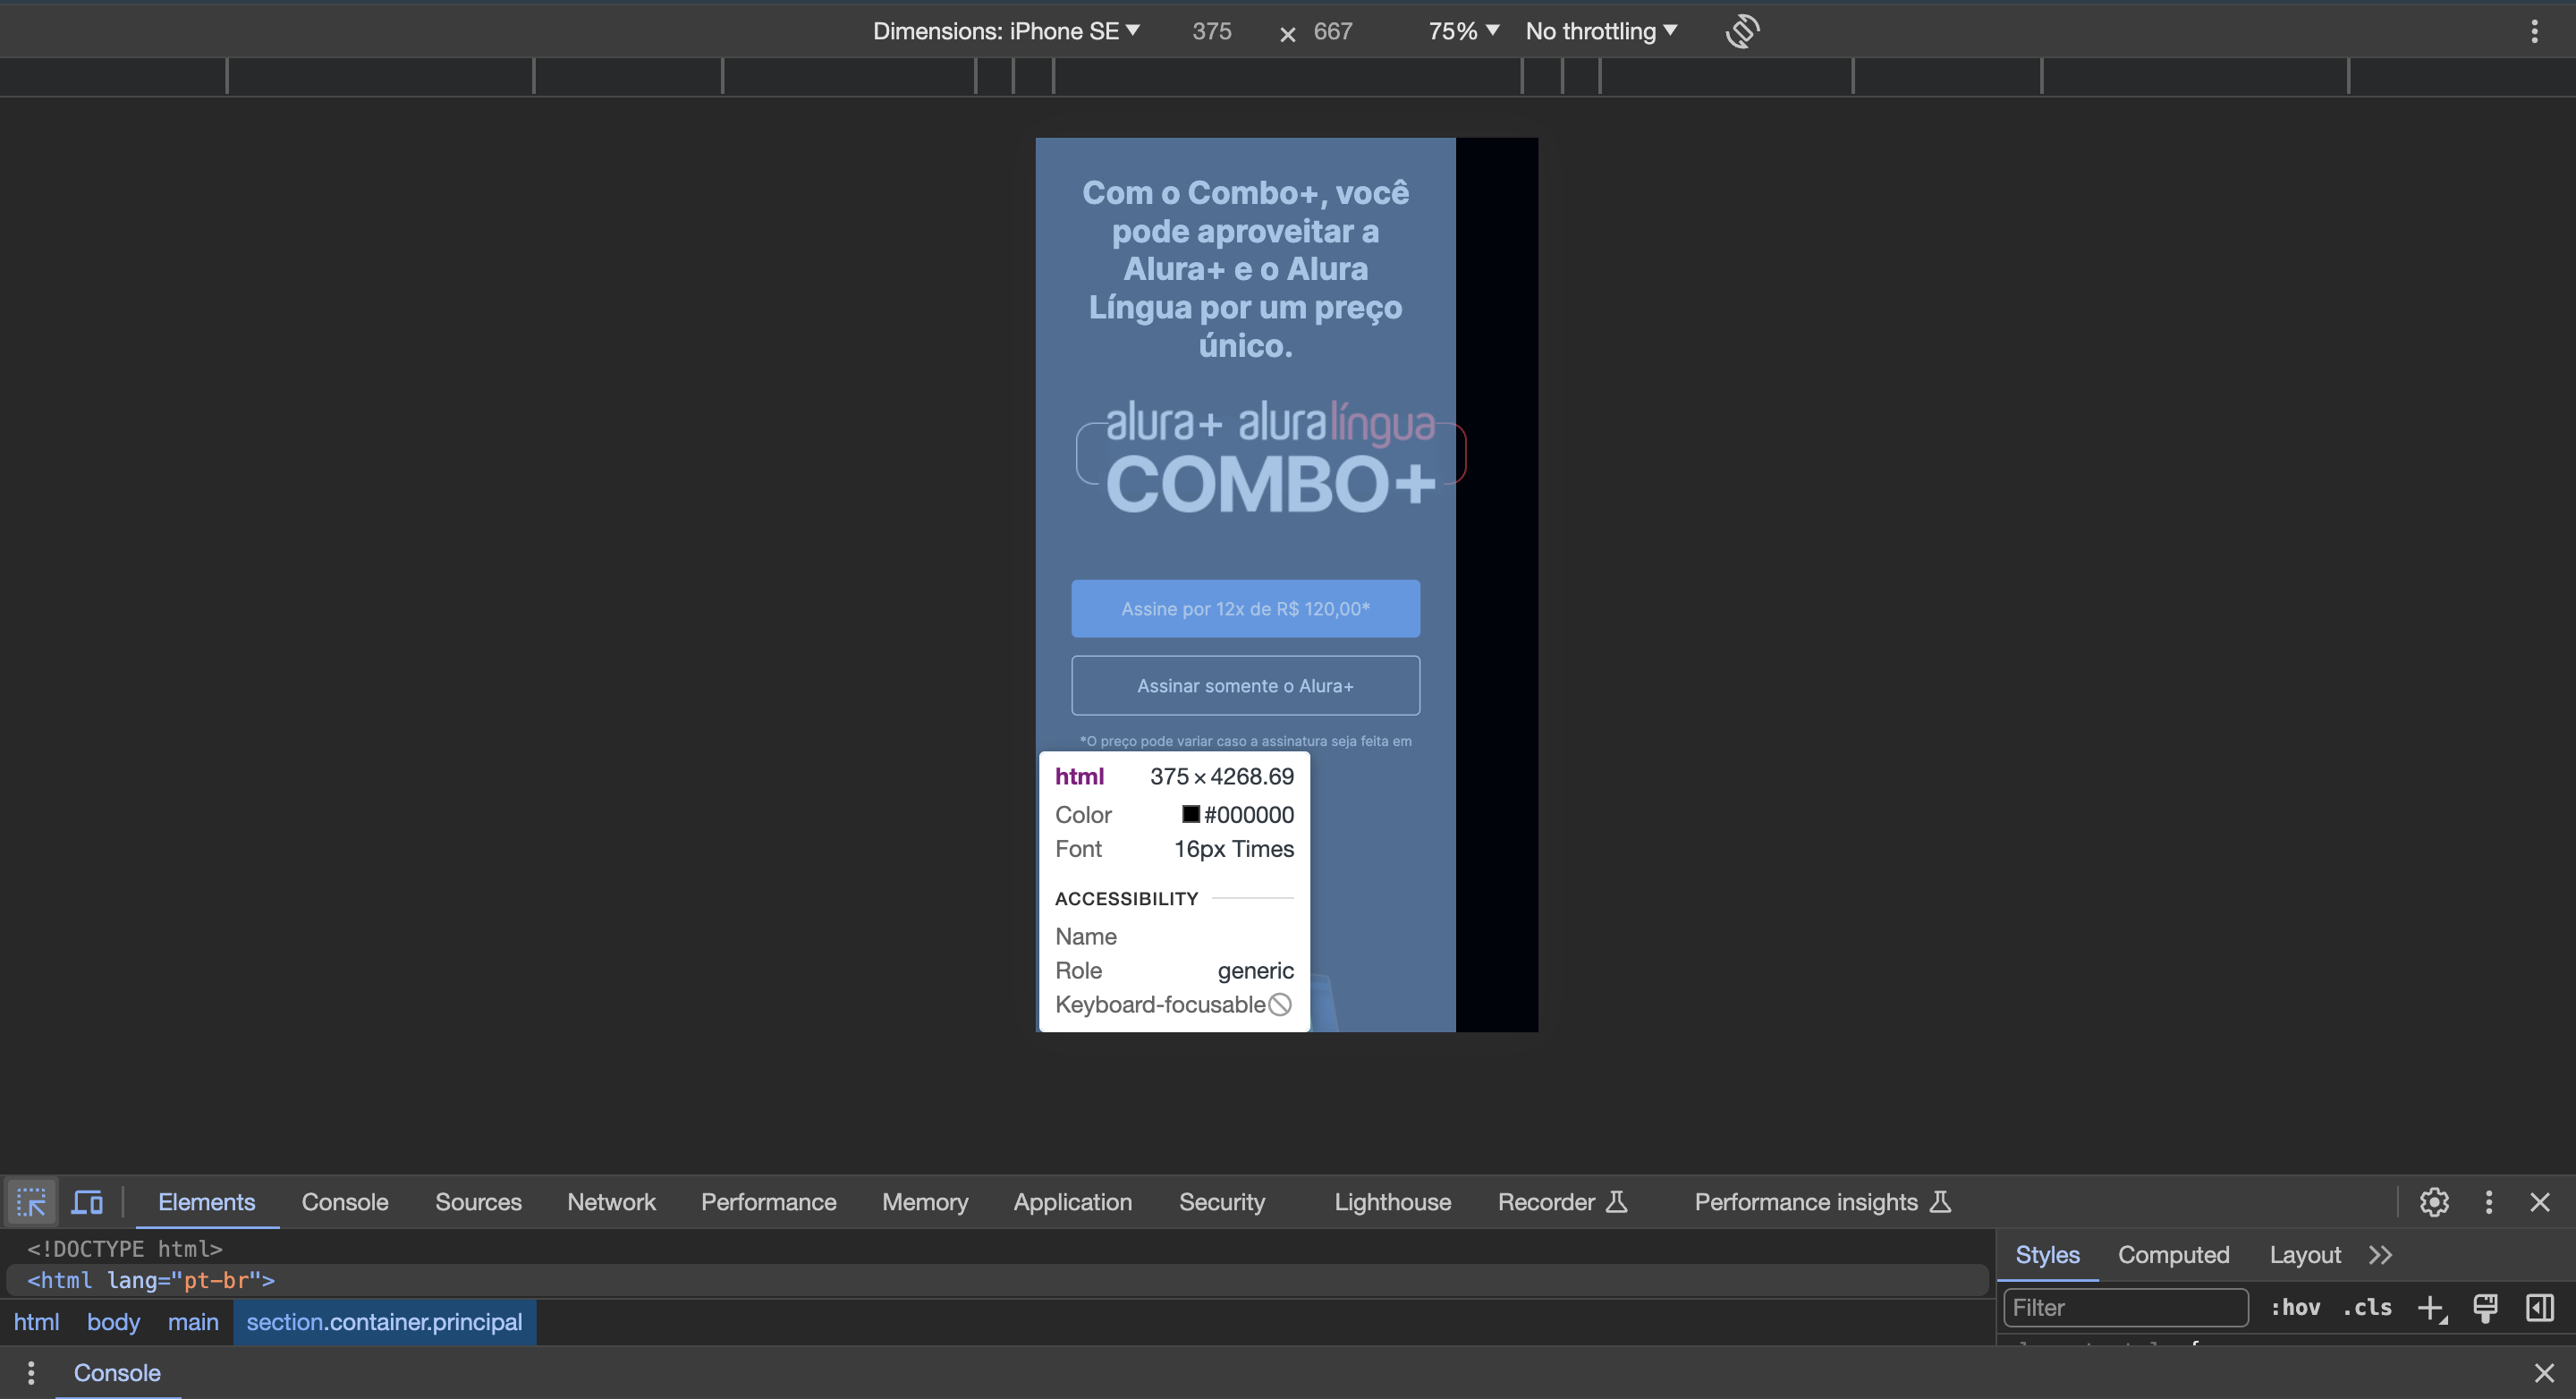Select the Styles sidebar tab
Screen dimensions: 2576x1399
[2047, 1255]
